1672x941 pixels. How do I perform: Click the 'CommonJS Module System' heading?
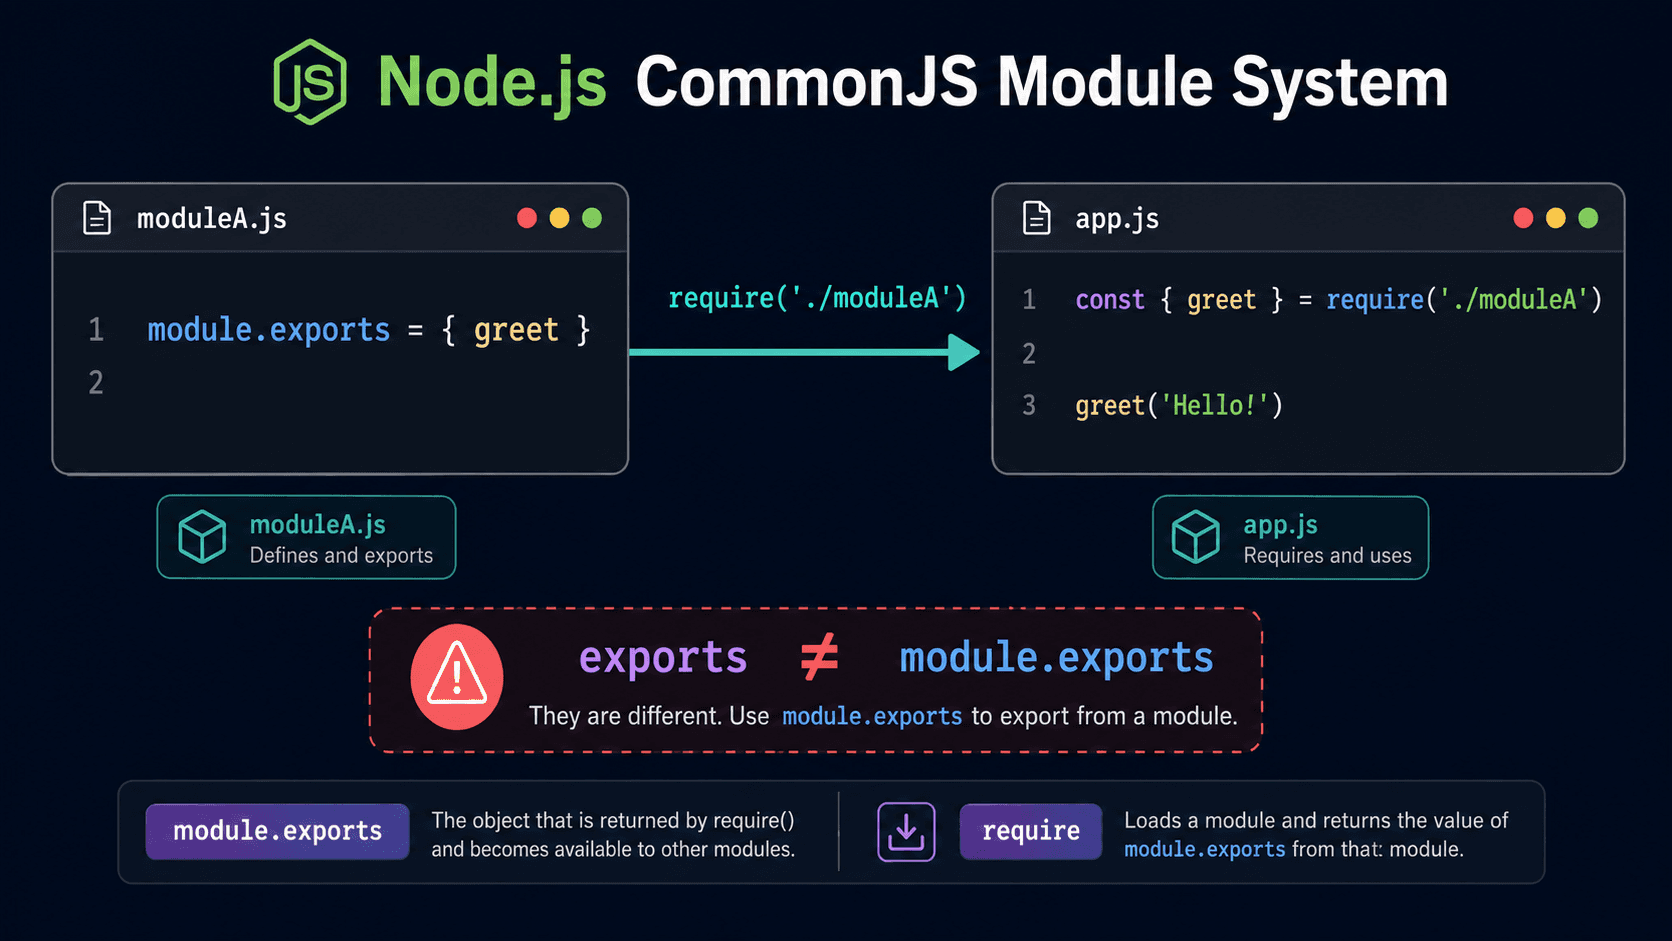pyautogui.click(x=1042, y=82)
